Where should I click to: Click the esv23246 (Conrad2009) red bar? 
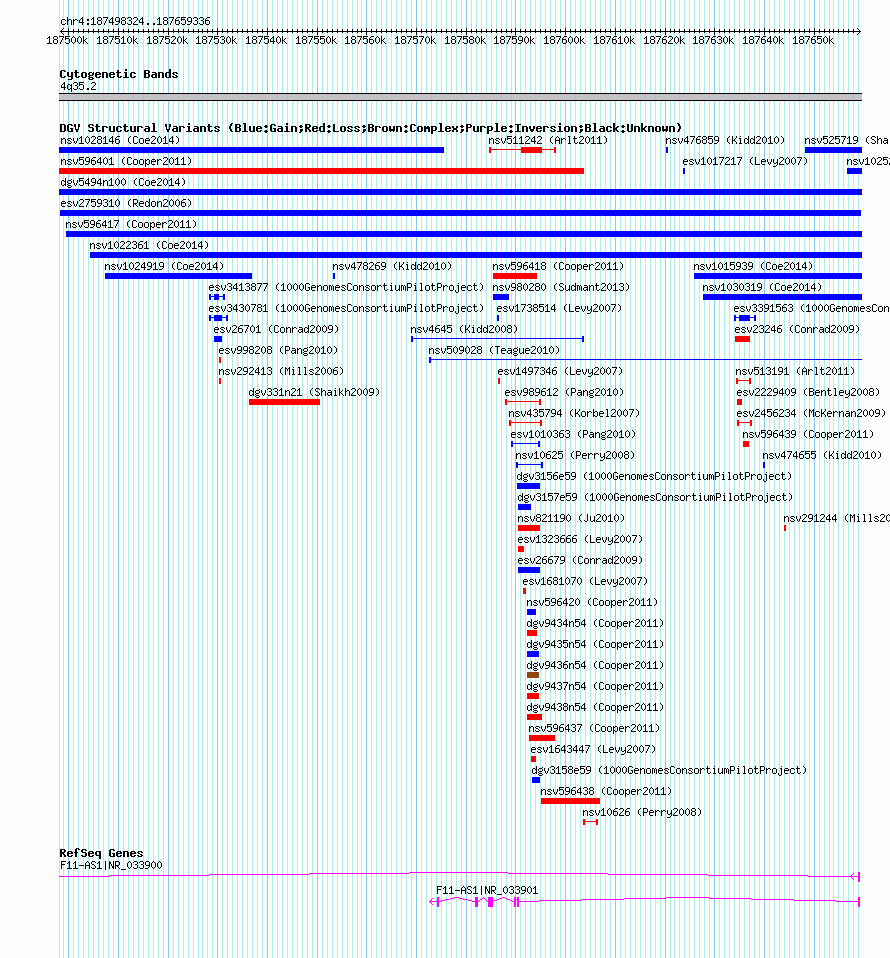pos(742,339)
